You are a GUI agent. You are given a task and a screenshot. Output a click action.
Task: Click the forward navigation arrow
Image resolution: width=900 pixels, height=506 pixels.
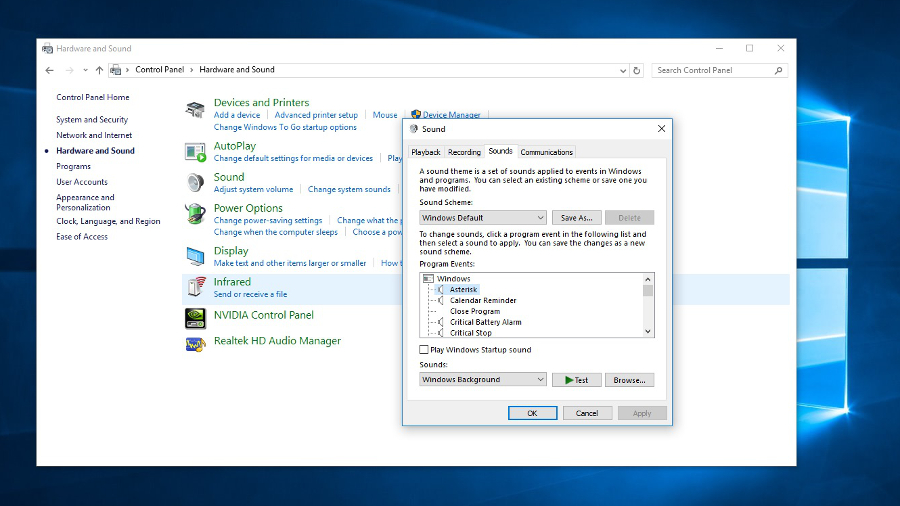[x=69, y=70]
